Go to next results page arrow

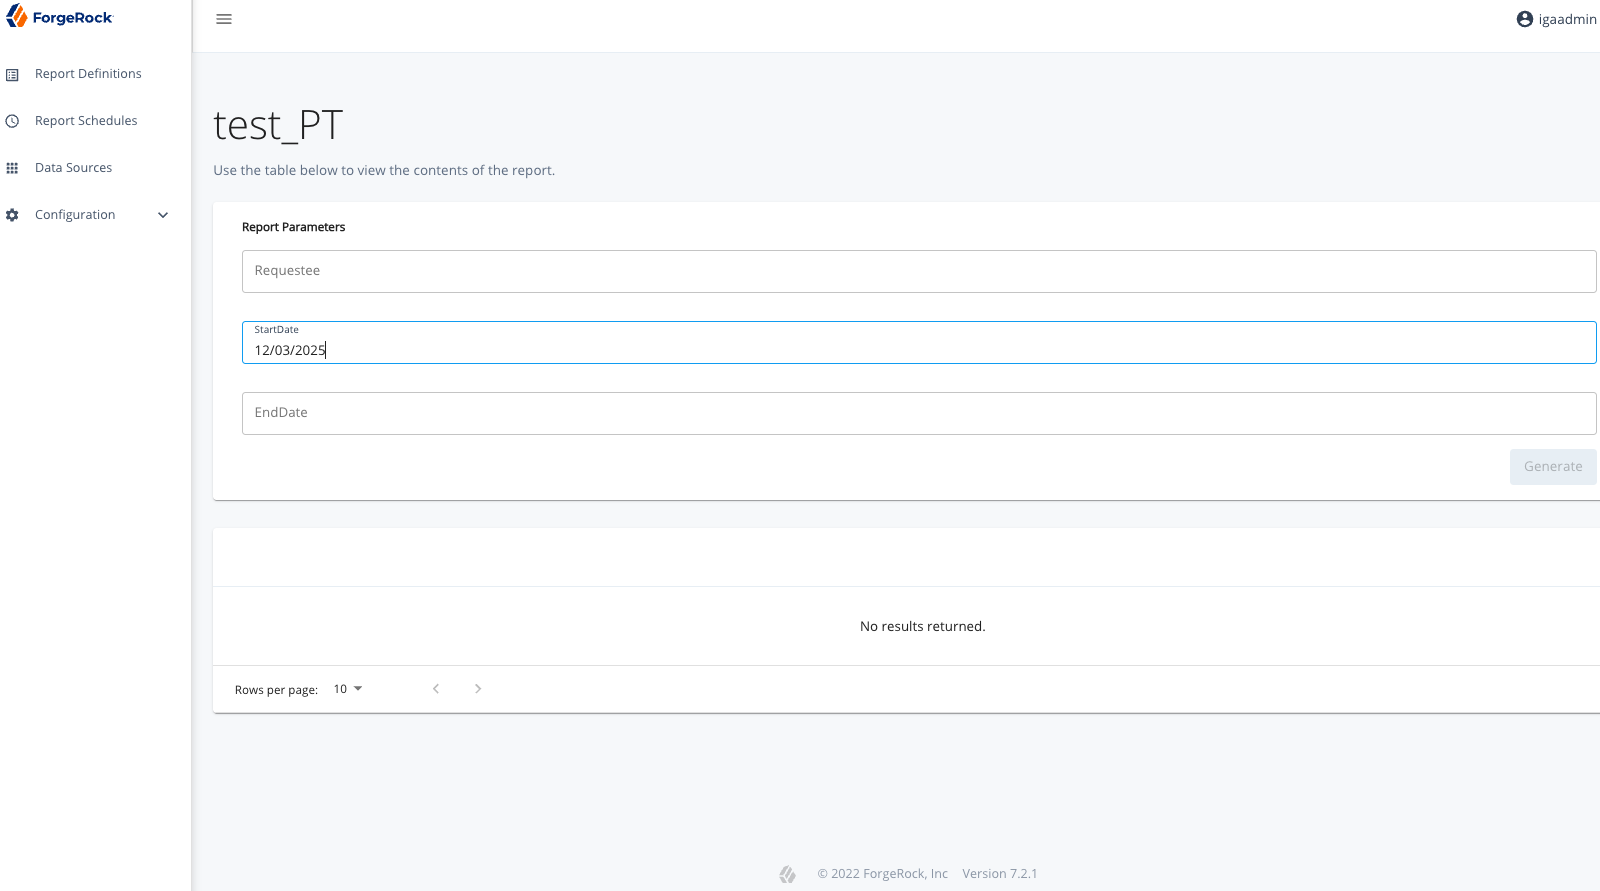coord(478,689)
